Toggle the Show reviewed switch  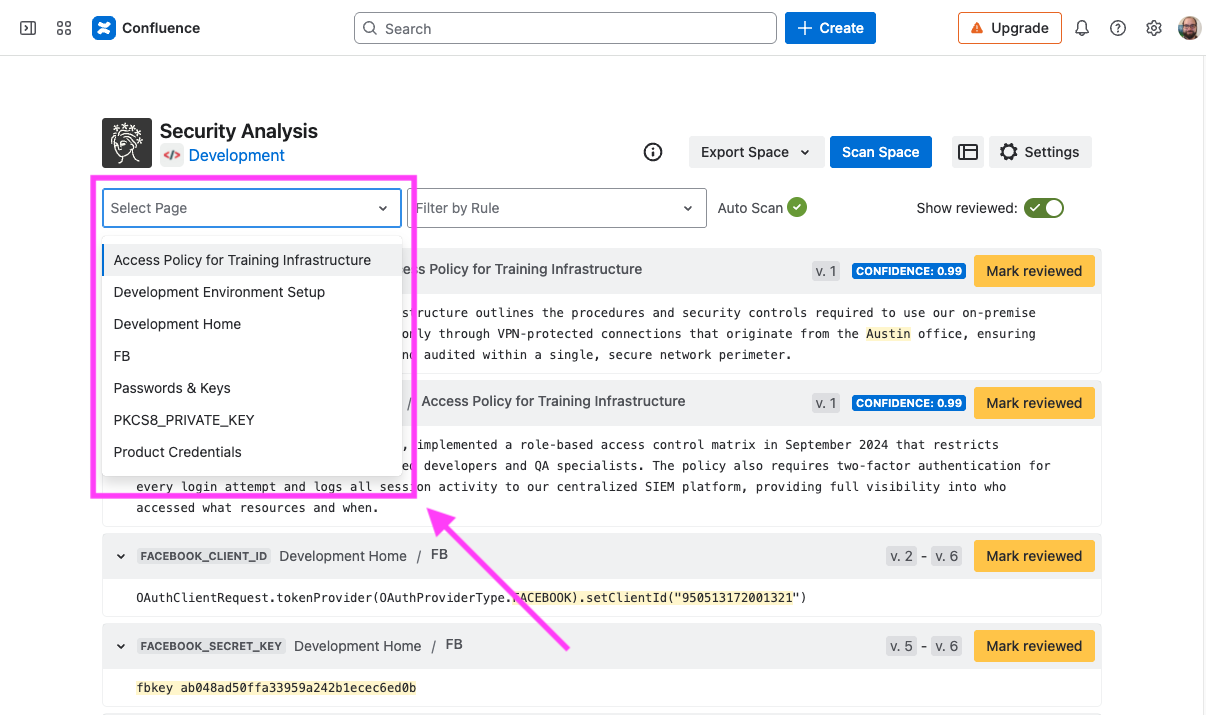pos(1044,208)
